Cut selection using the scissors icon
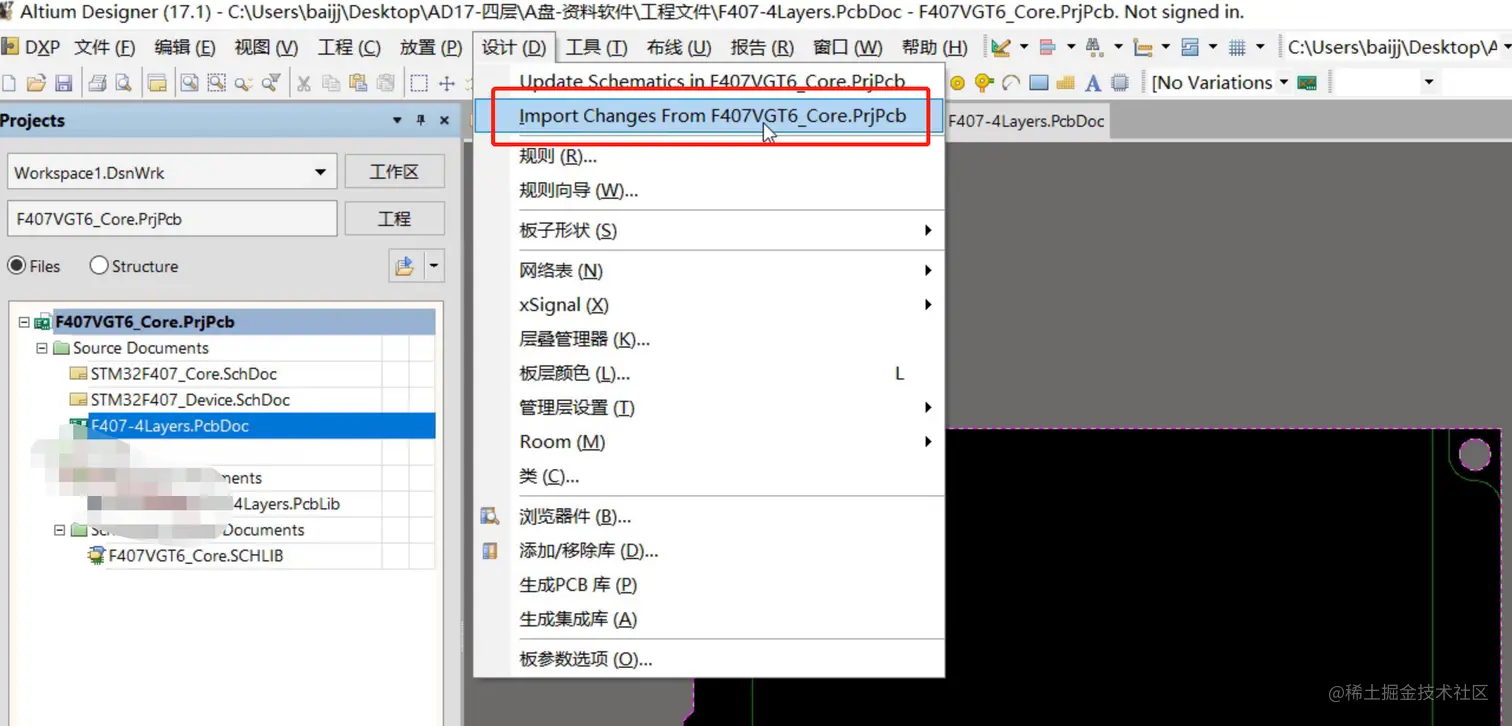This screenshot has height=726, width=1512. coord(304,84)
